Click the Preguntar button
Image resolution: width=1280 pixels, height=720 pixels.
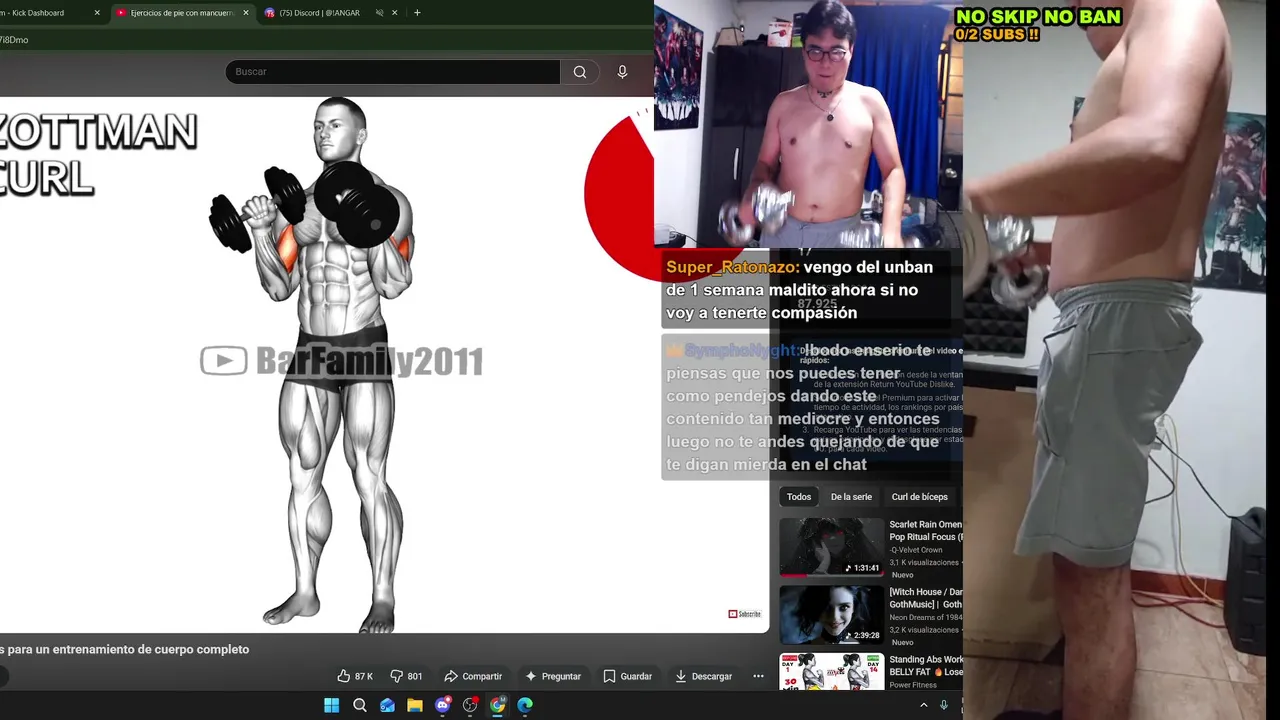553,676
